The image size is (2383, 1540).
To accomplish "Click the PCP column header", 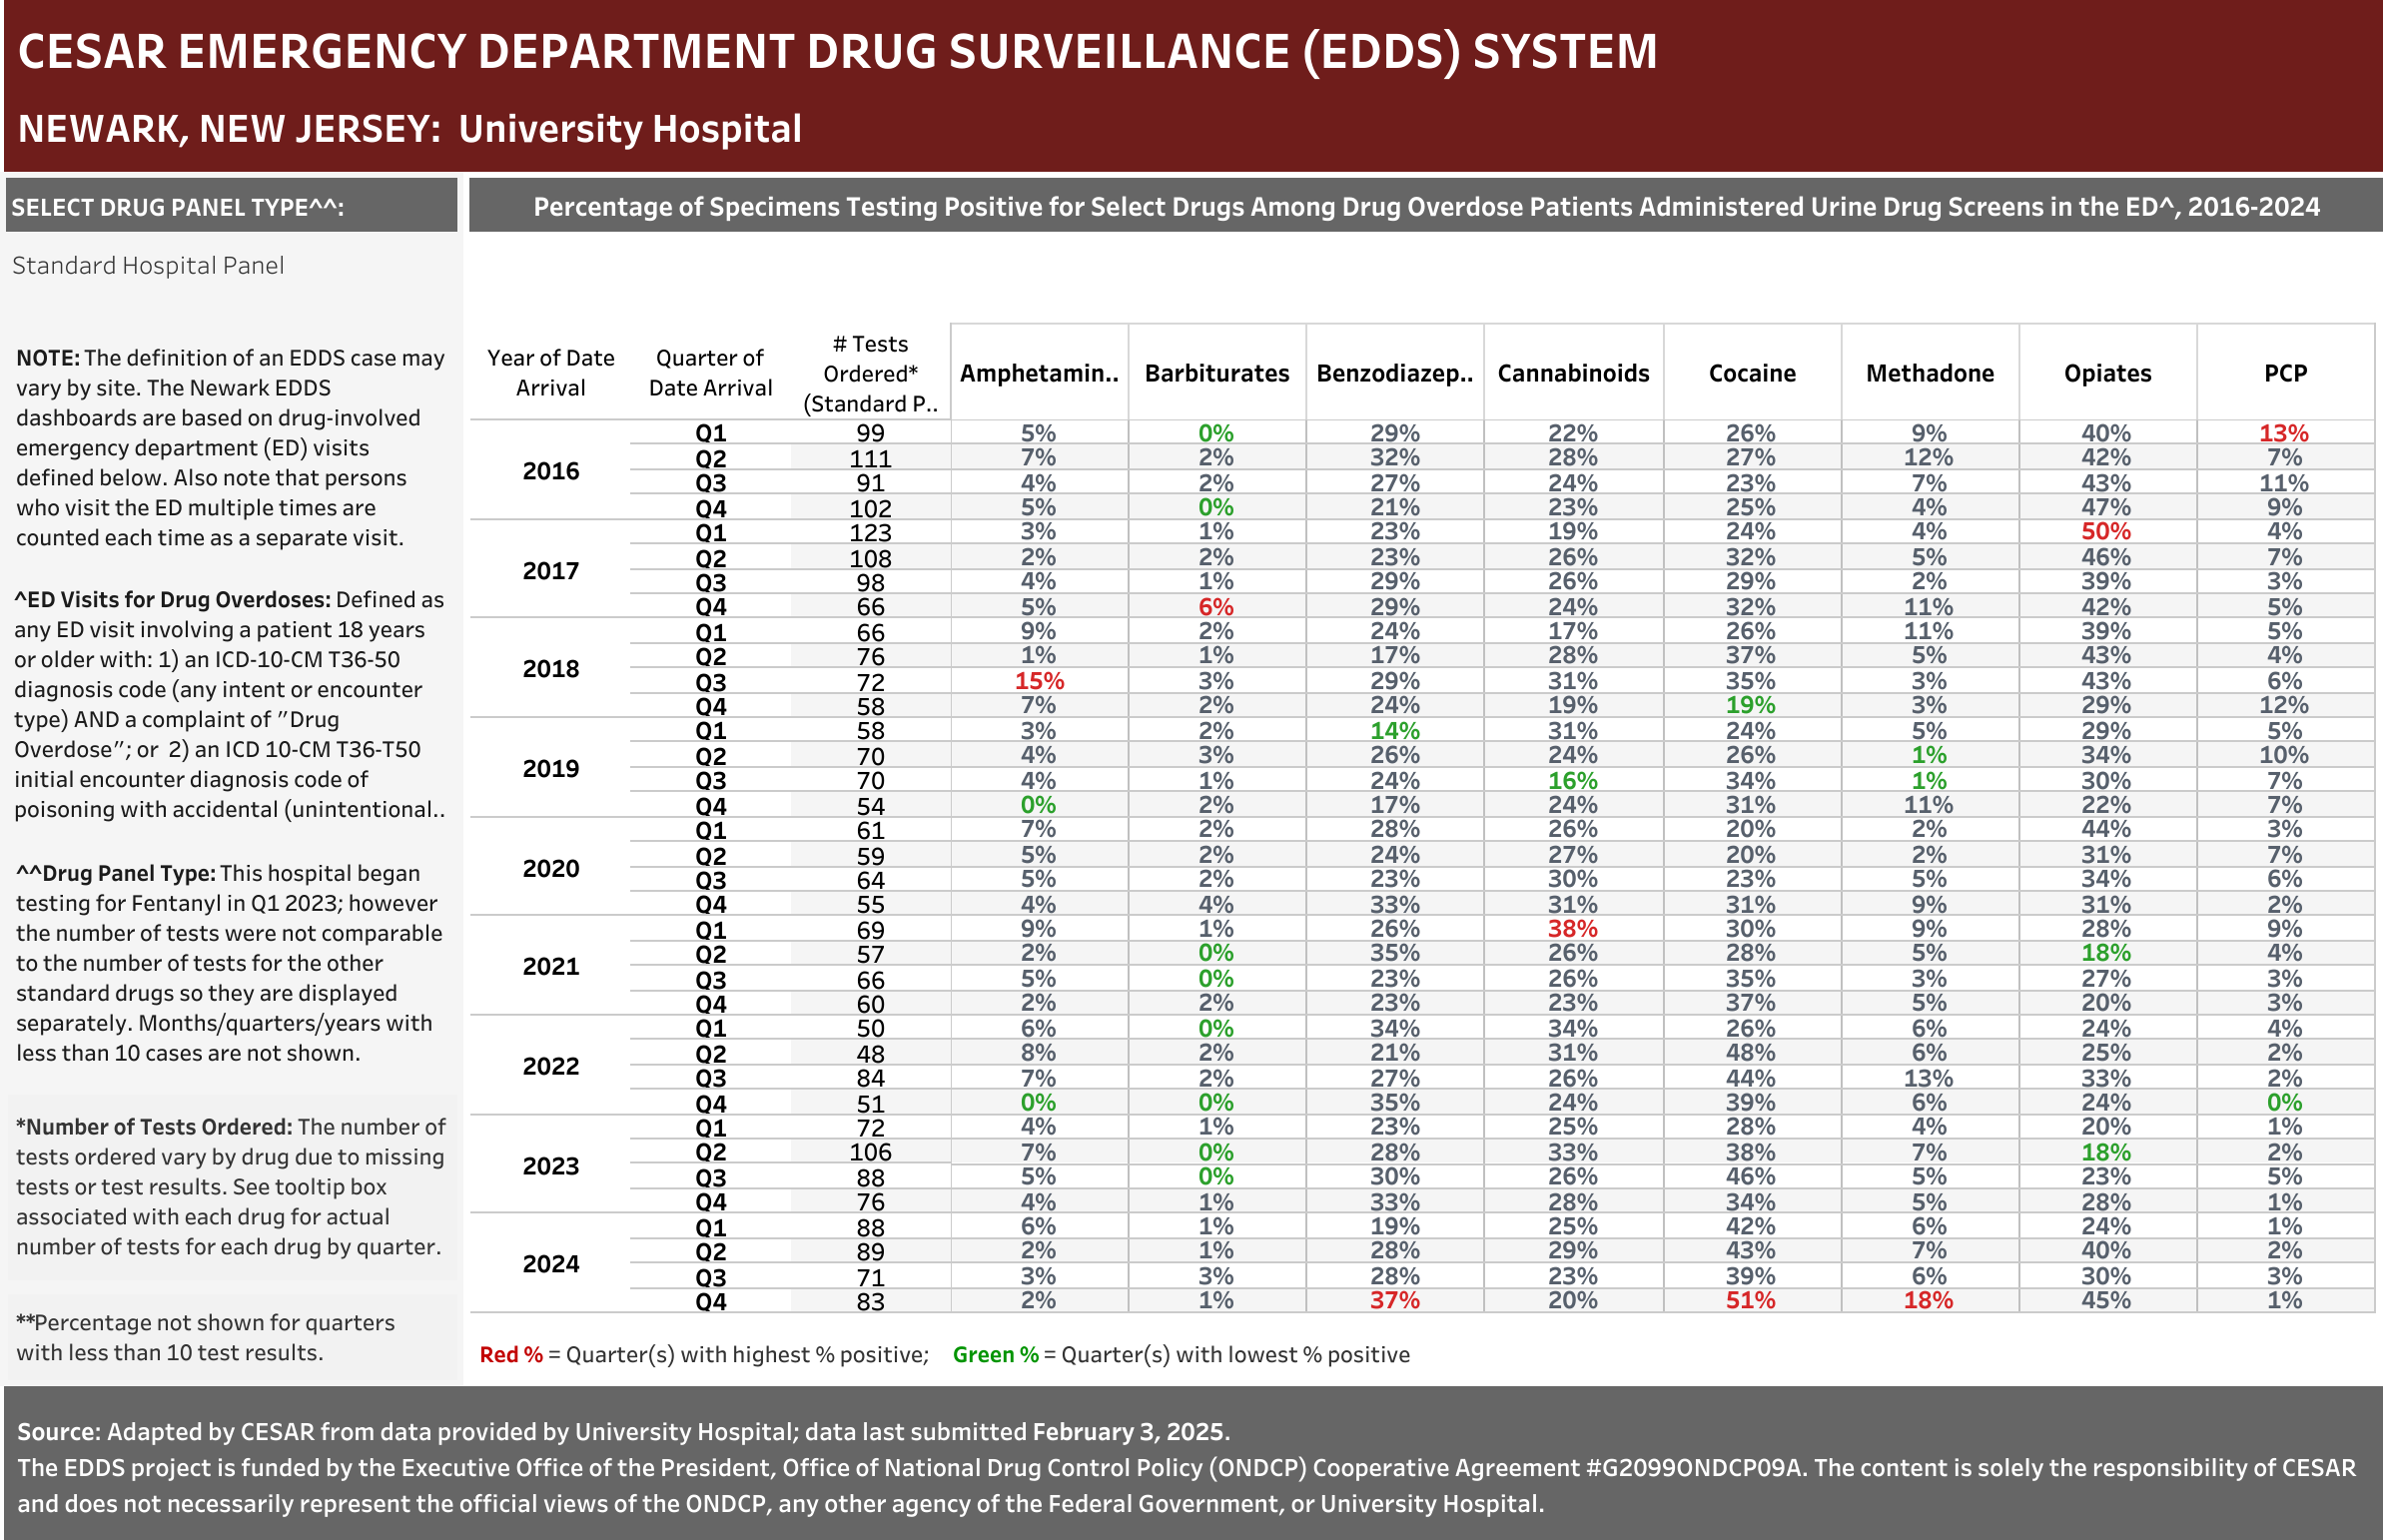I will coord(2286,373).
